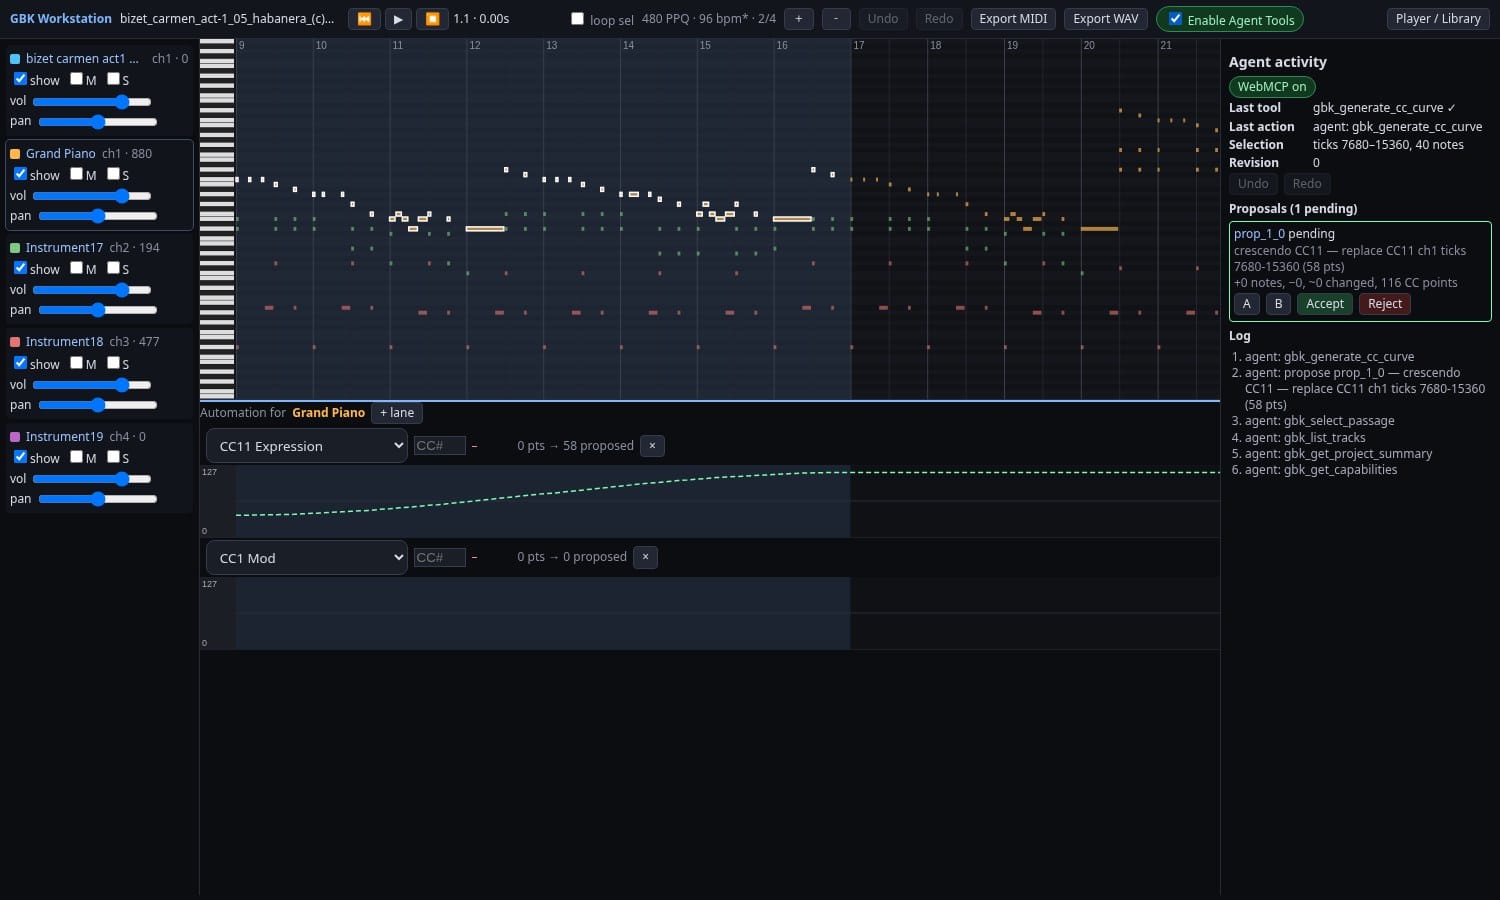
Task: Reject the prop_1_0 proposal
Action: coord(1385,304)
